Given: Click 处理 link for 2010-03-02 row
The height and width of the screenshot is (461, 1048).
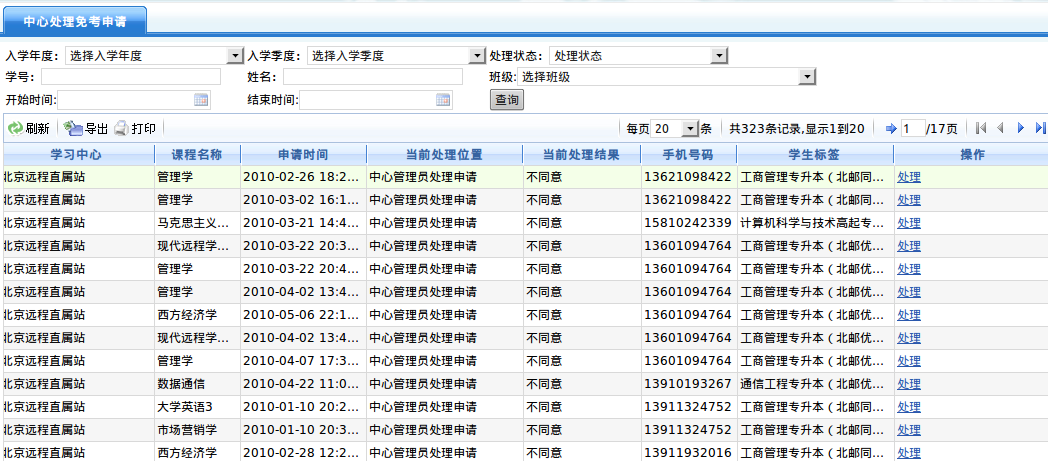Looking at the screenshot, I should coord(909,200).
